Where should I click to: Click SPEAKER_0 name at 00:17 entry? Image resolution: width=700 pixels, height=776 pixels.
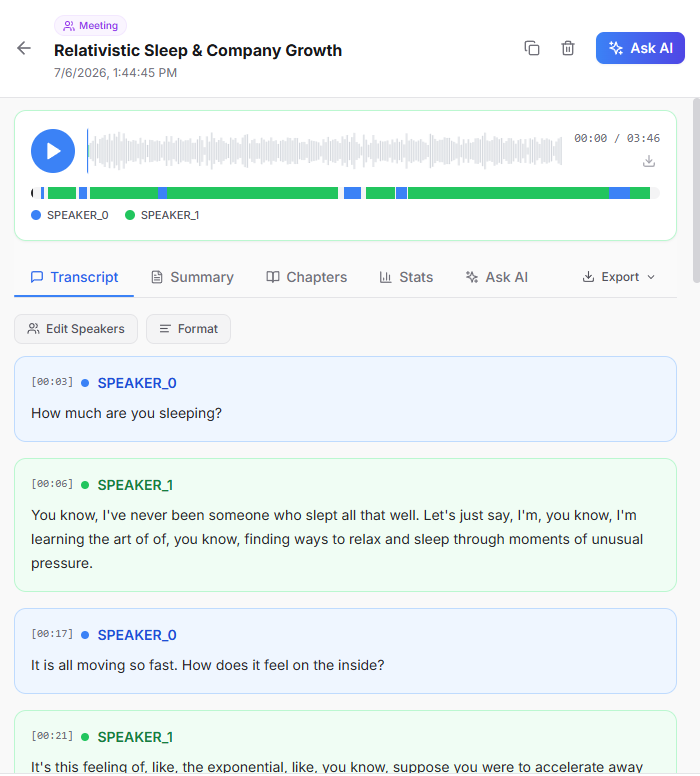[x=137, y=635]
